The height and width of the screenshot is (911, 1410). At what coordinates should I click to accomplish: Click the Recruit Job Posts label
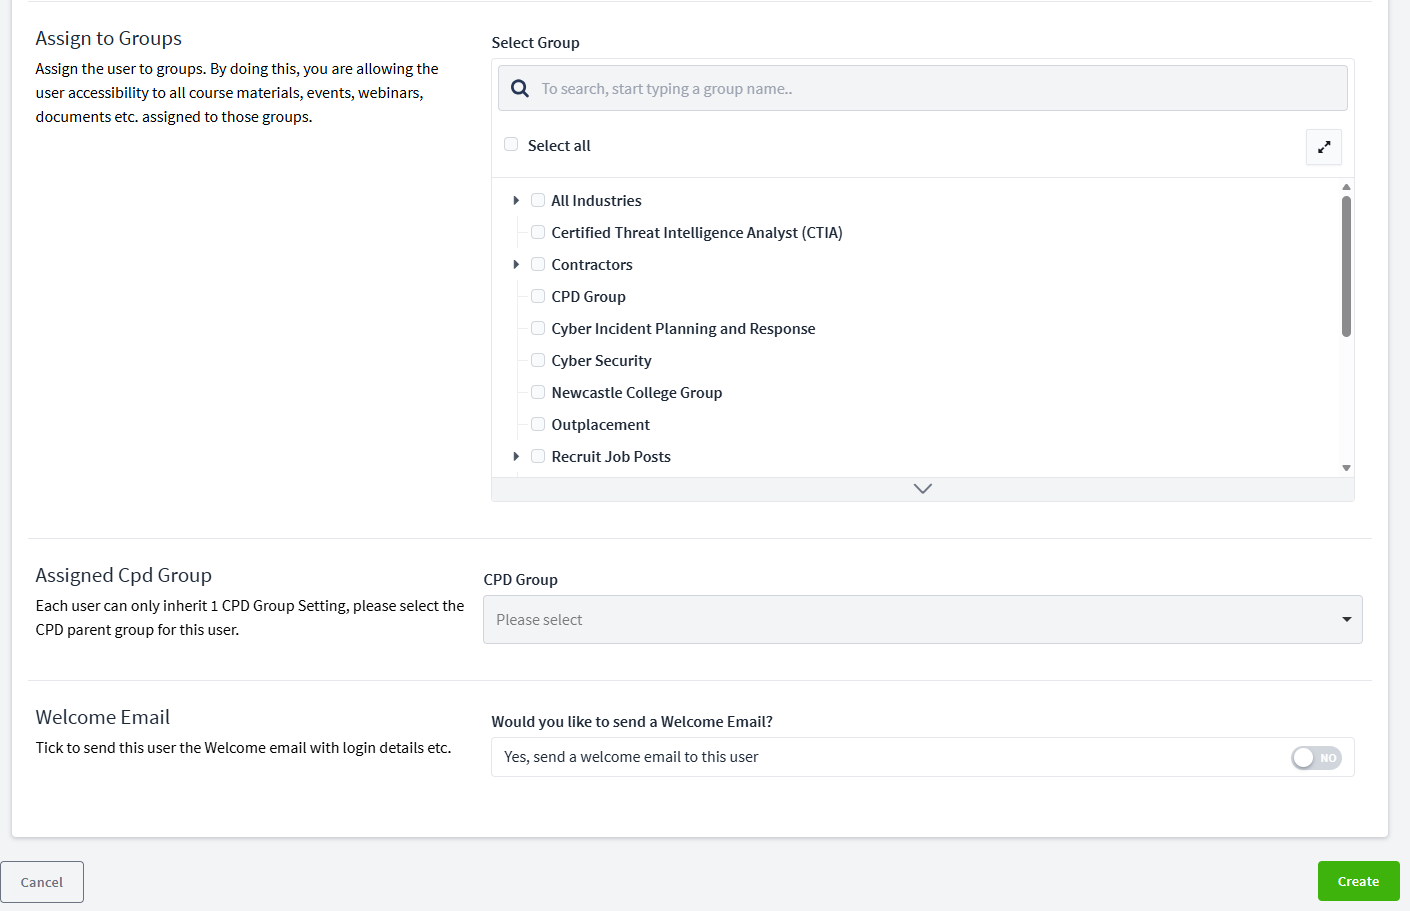point(611,457)
